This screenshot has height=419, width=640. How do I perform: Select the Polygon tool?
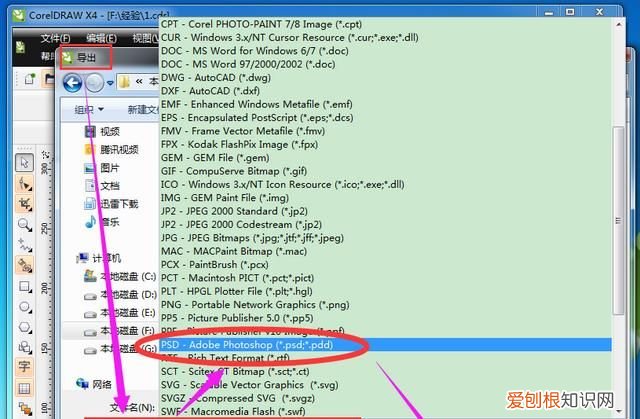point(24,327)
